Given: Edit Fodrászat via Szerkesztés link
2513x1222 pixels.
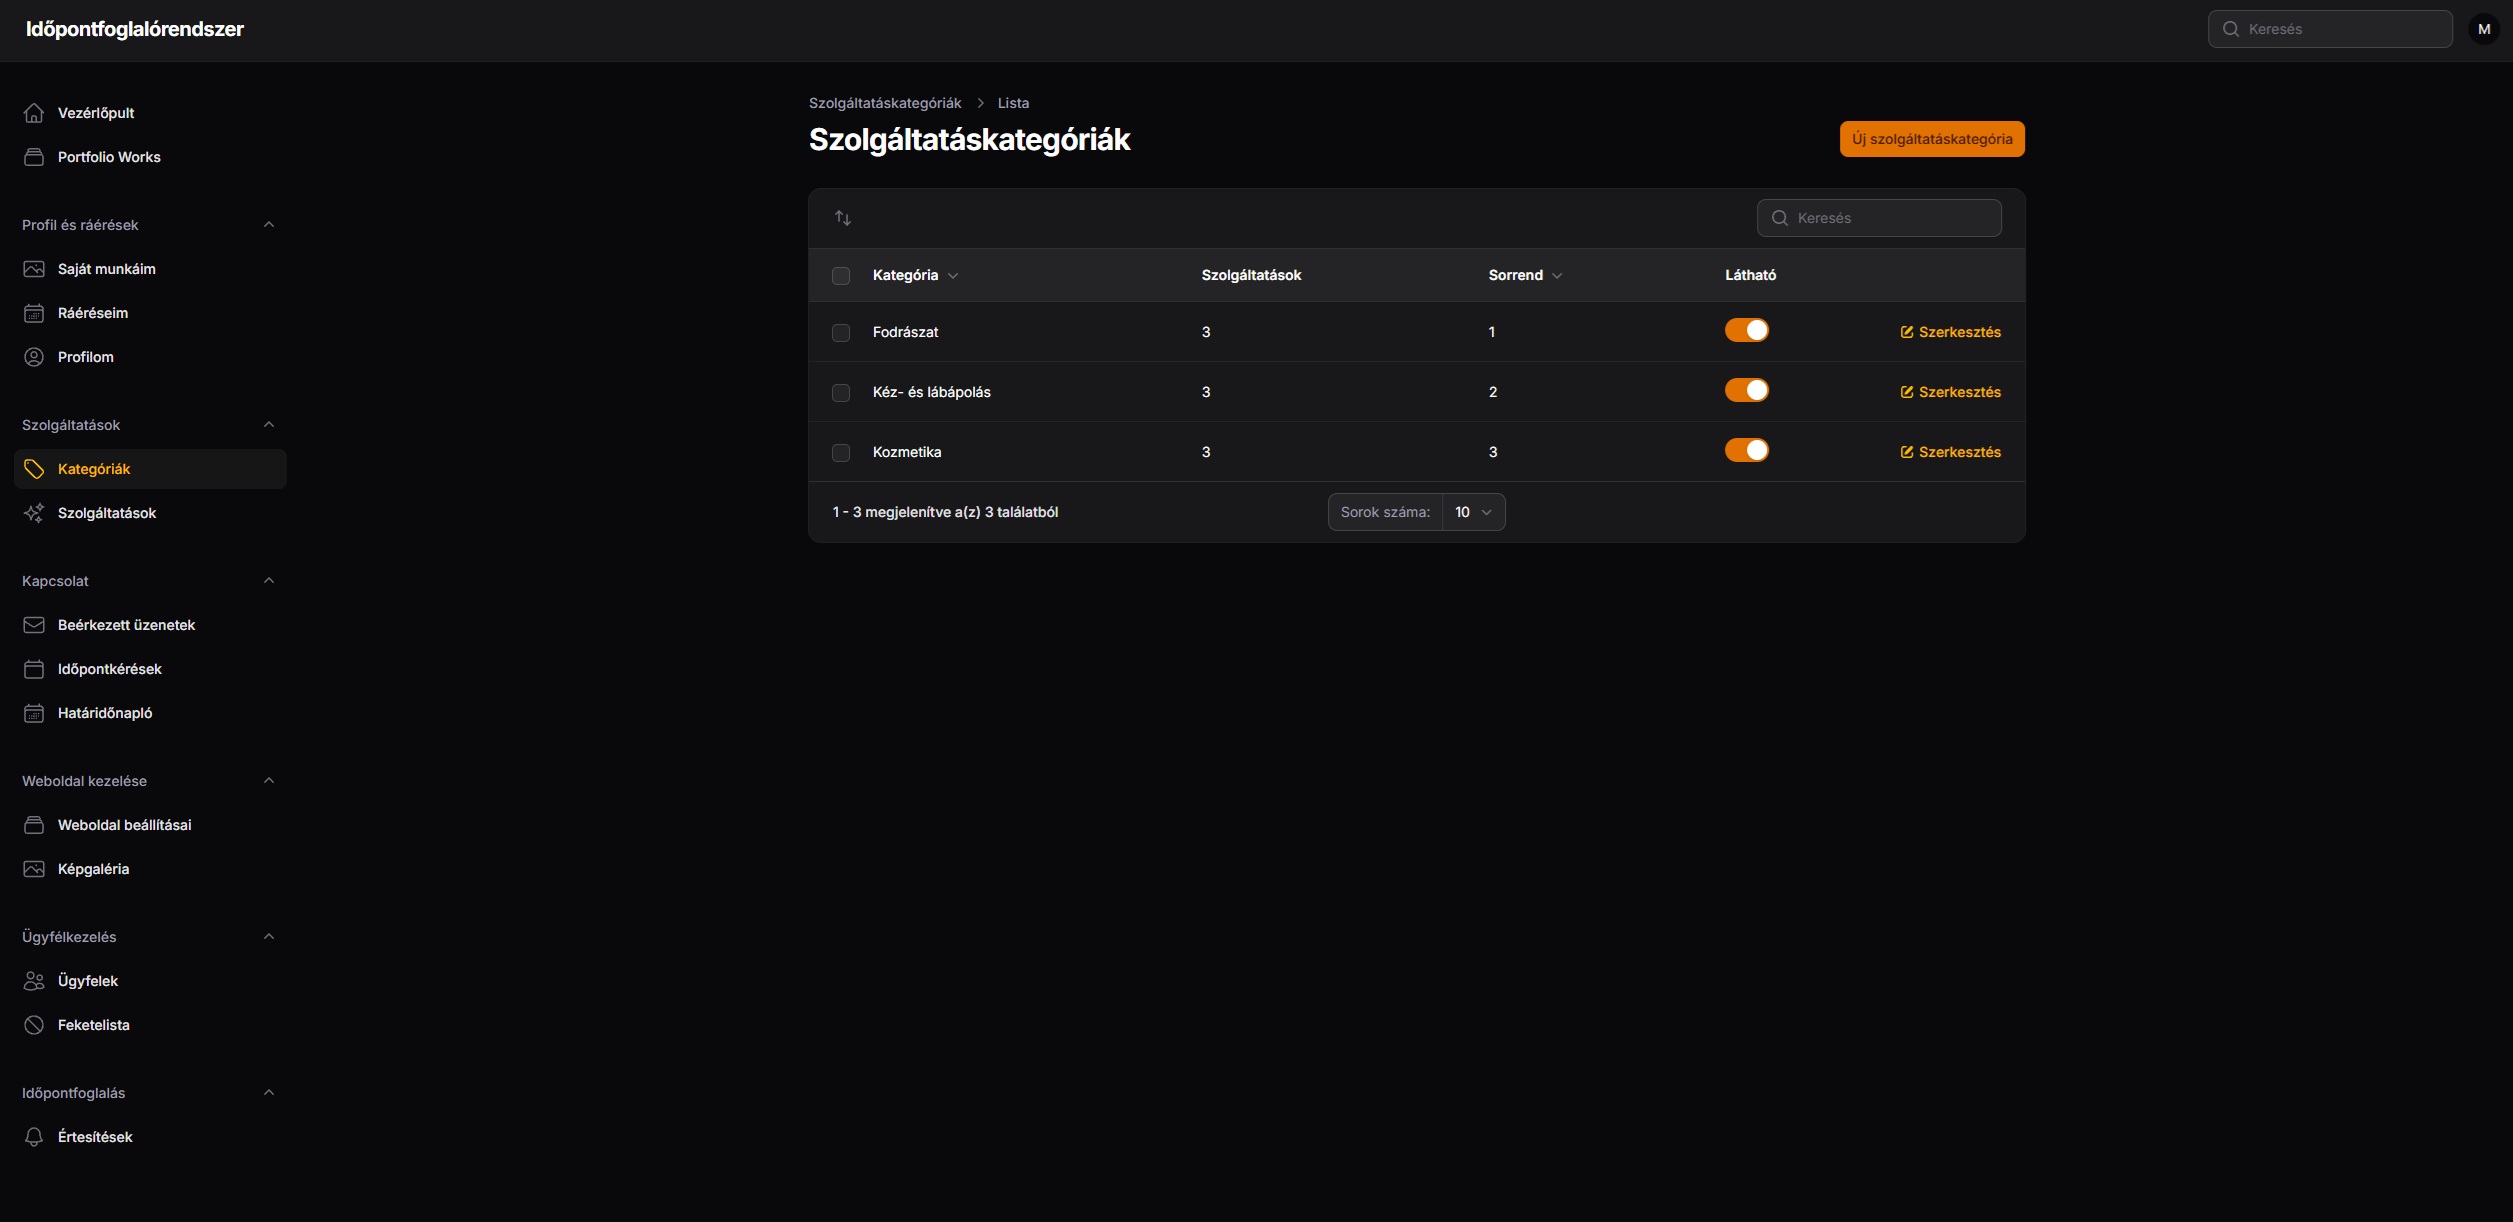Looking at the screenshot, I should [x=1950, y=332].
